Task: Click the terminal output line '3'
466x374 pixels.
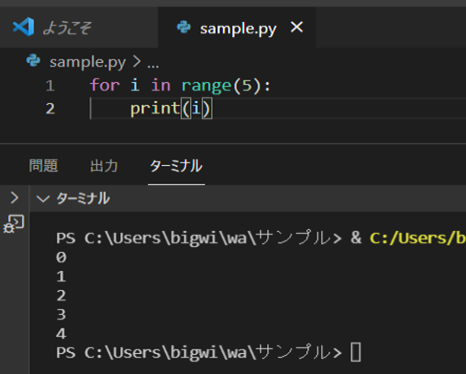Action: click(x=61, y=314)
